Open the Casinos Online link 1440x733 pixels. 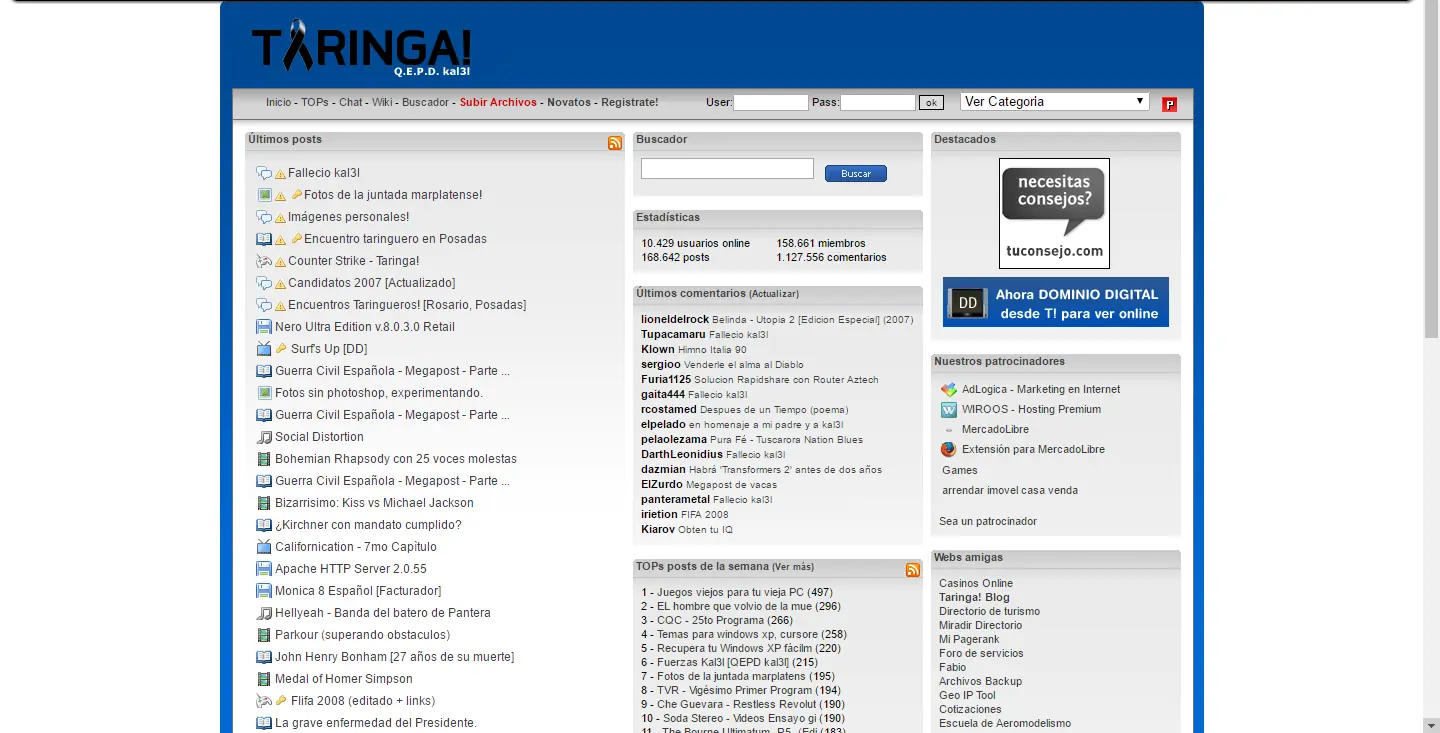[976, 584]
